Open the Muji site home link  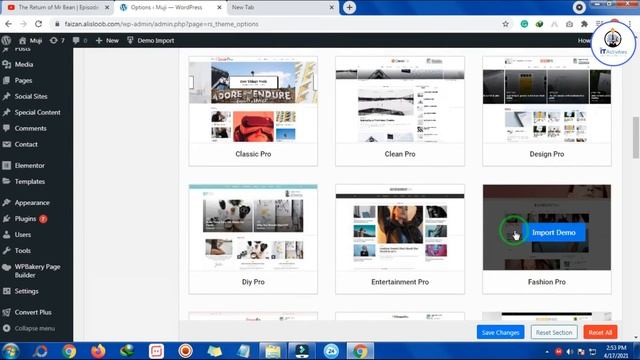click(31, 40)
